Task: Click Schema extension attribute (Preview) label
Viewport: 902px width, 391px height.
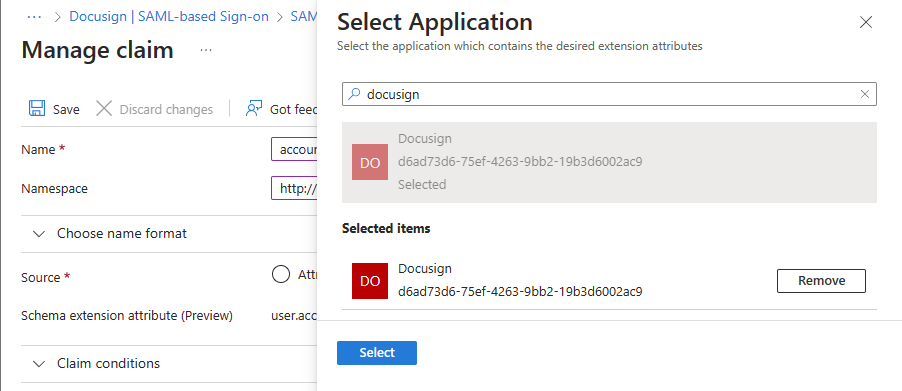Action: [x=127, y=316]
